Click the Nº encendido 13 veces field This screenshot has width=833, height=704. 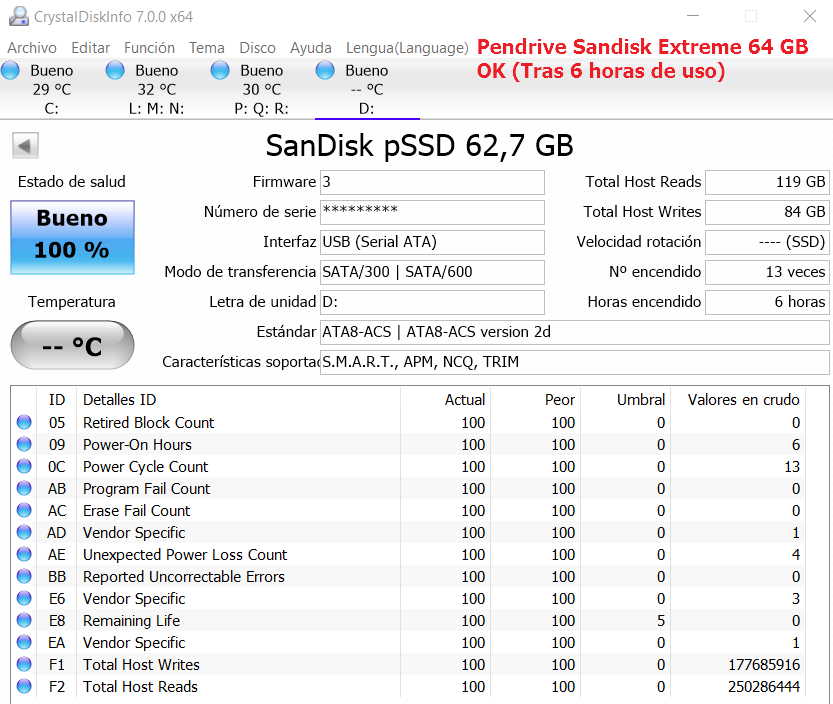point(767,272)
